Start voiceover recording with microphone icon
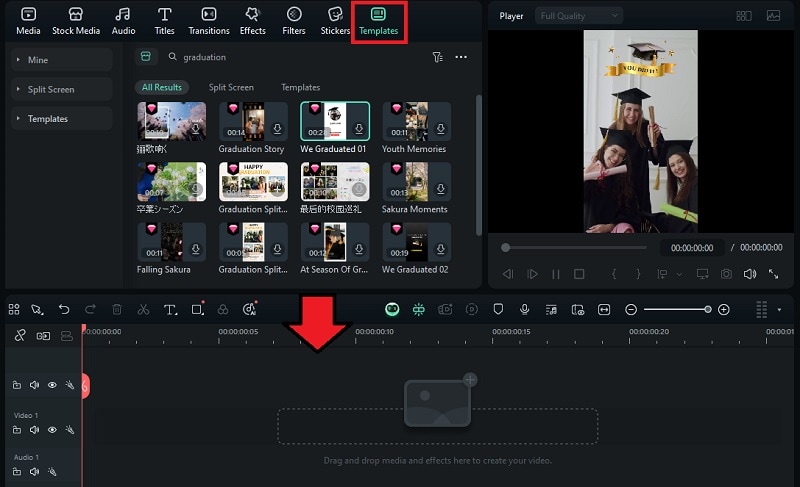800x487 pixels. pos(524,309)
